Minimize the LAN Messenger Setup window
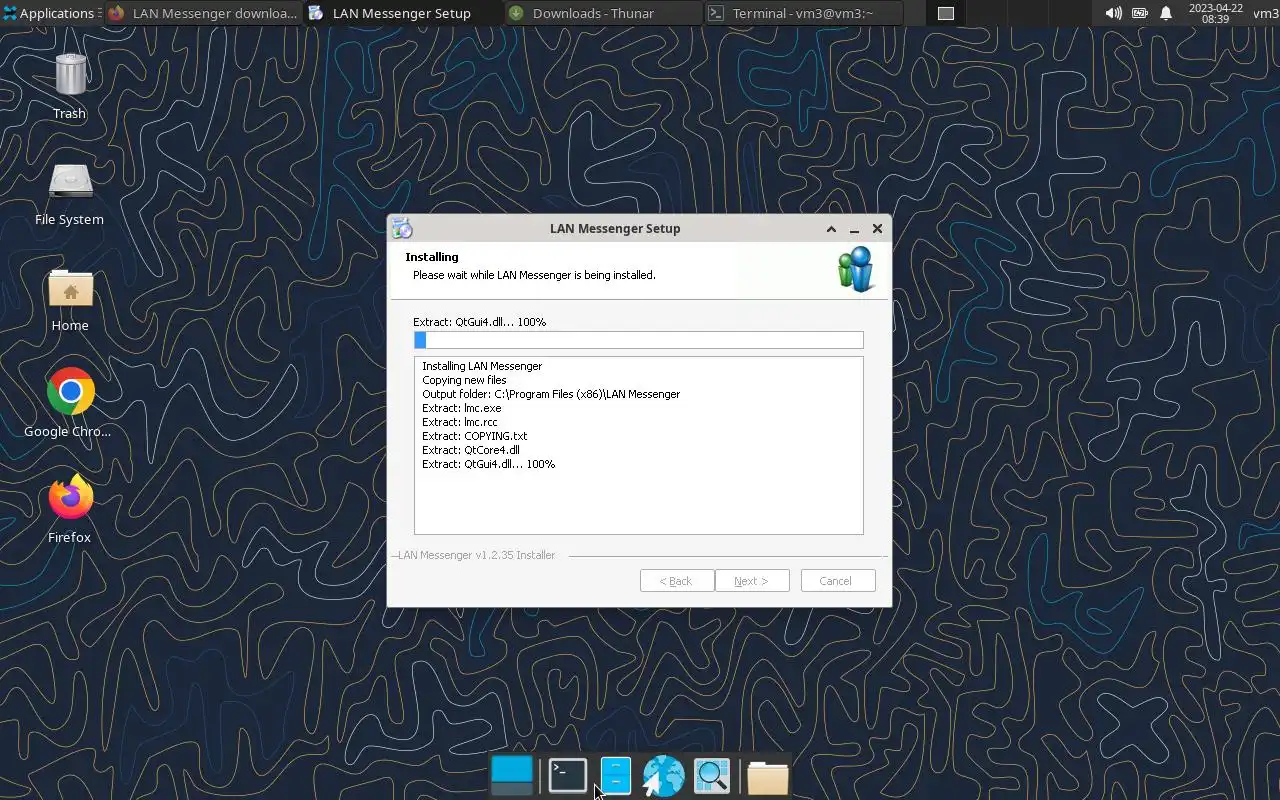Screen dimensions: 1280x800 point(854,229)
